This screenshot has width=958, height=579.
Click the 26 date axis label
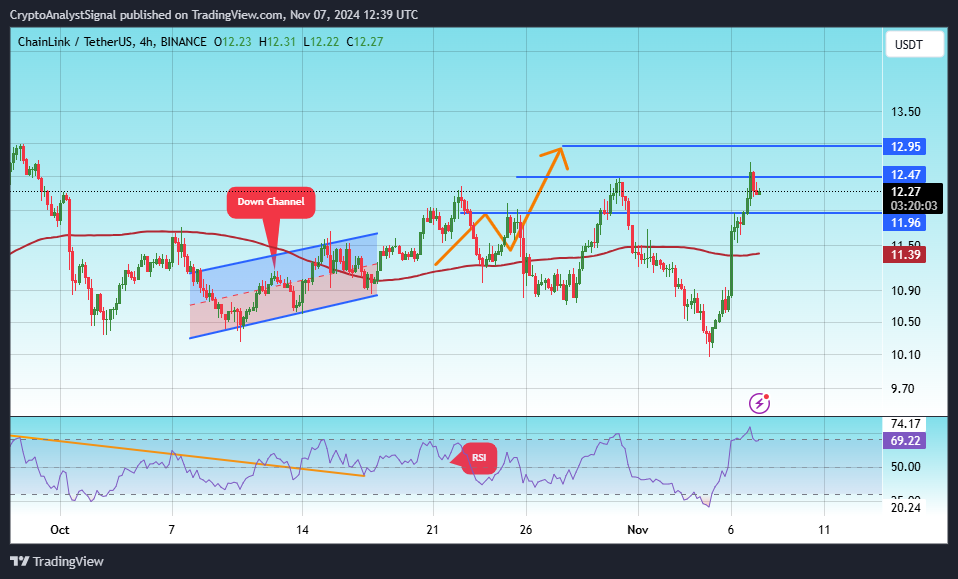pos(526,530)
